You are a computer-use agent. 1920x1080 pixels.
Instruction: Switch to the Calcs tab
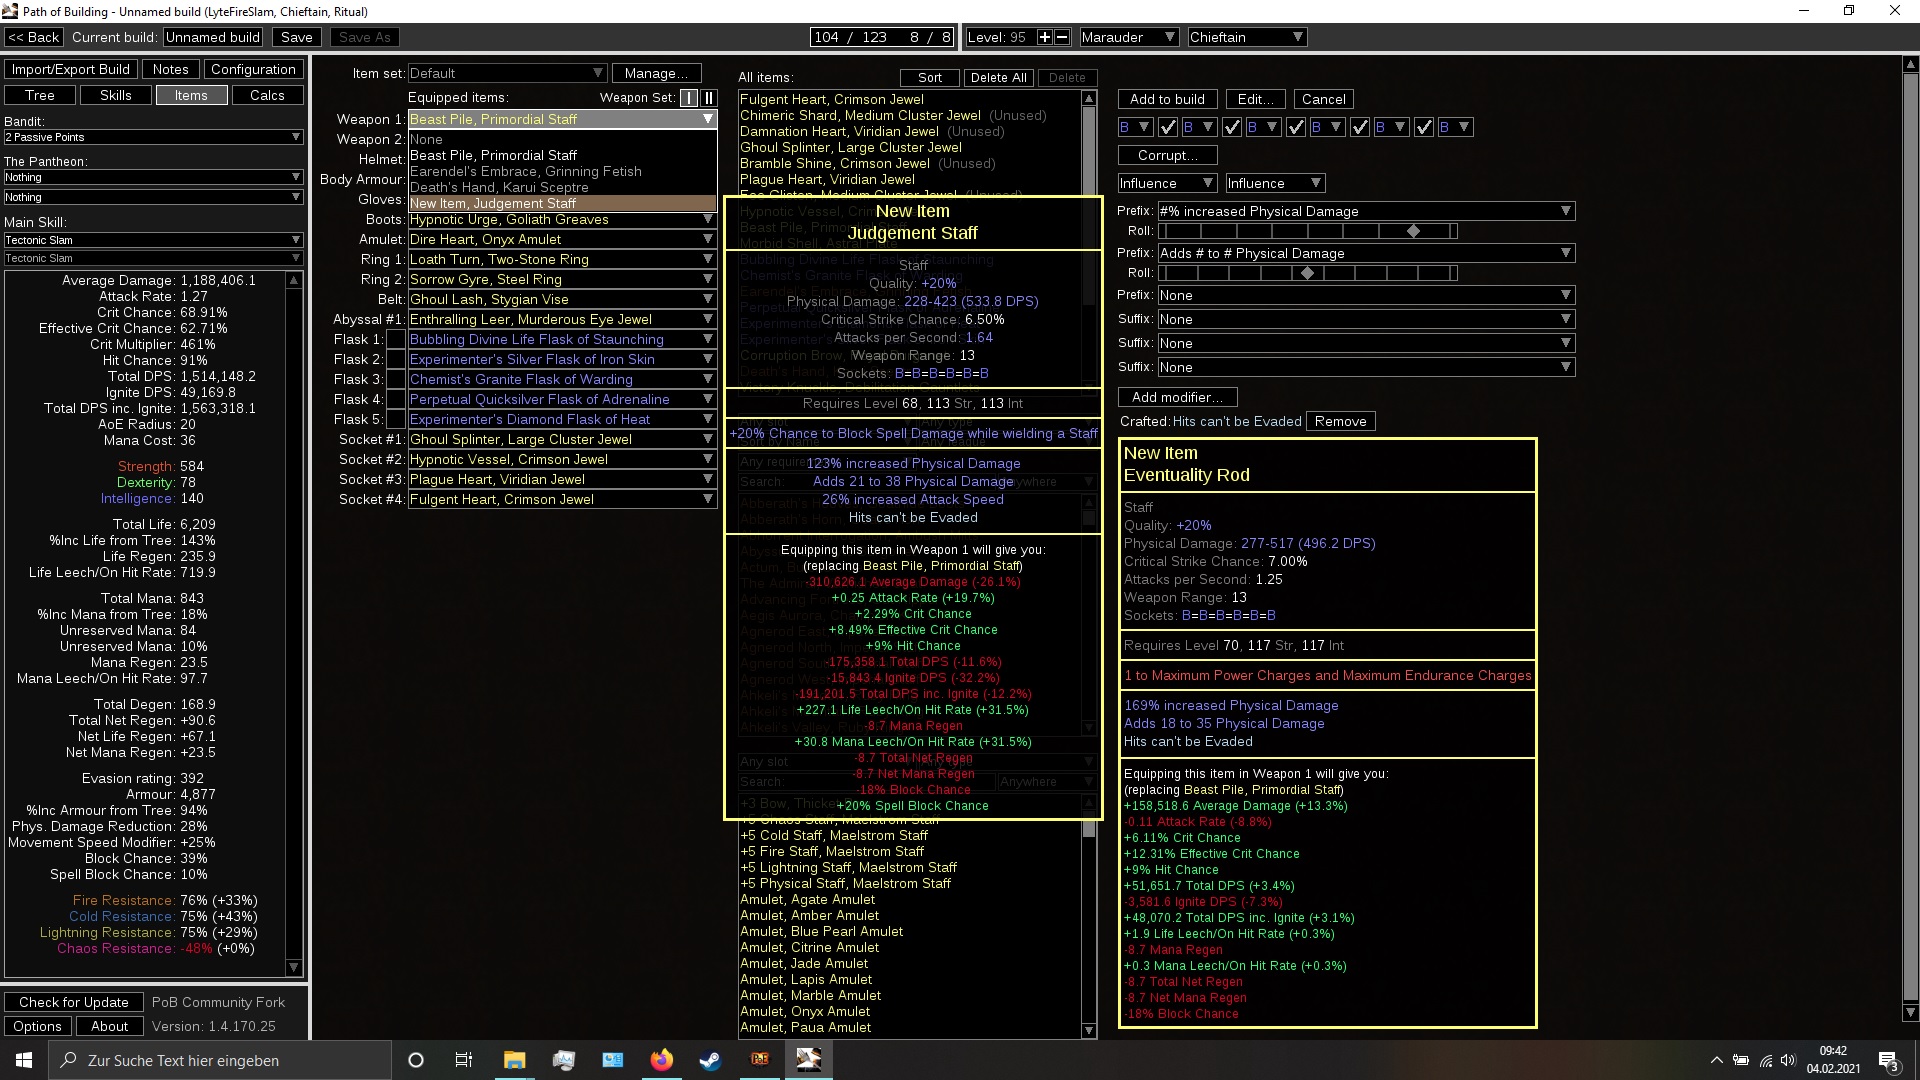pyautogui.click(x=267, y=95)
